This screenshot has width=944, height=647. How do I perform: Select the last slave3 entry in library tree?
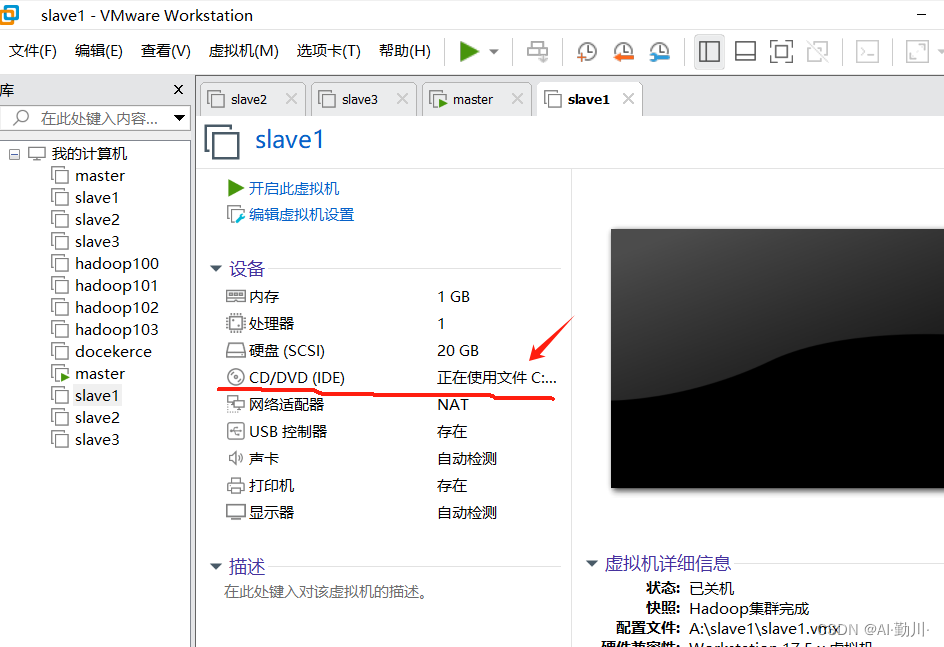[97, 440]
